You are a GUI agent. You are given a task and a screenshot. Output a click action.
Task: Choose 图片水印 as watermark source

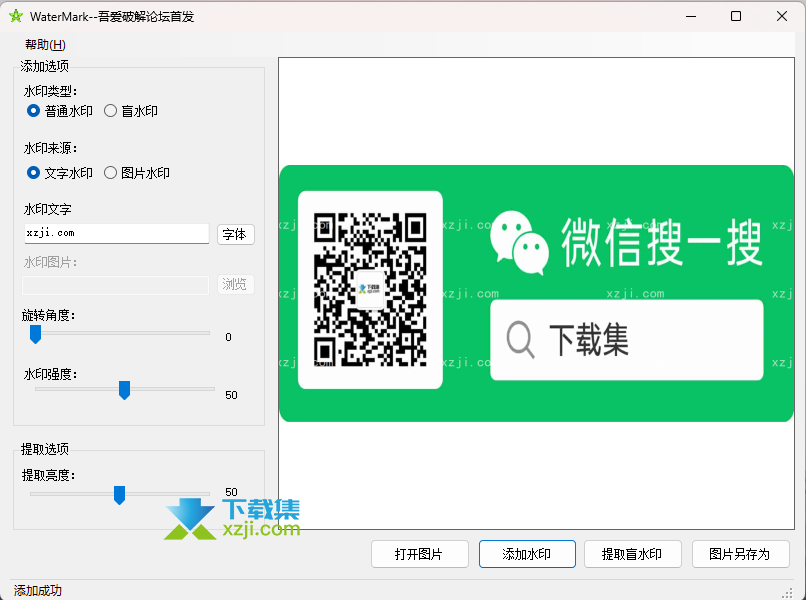[137, 173]
